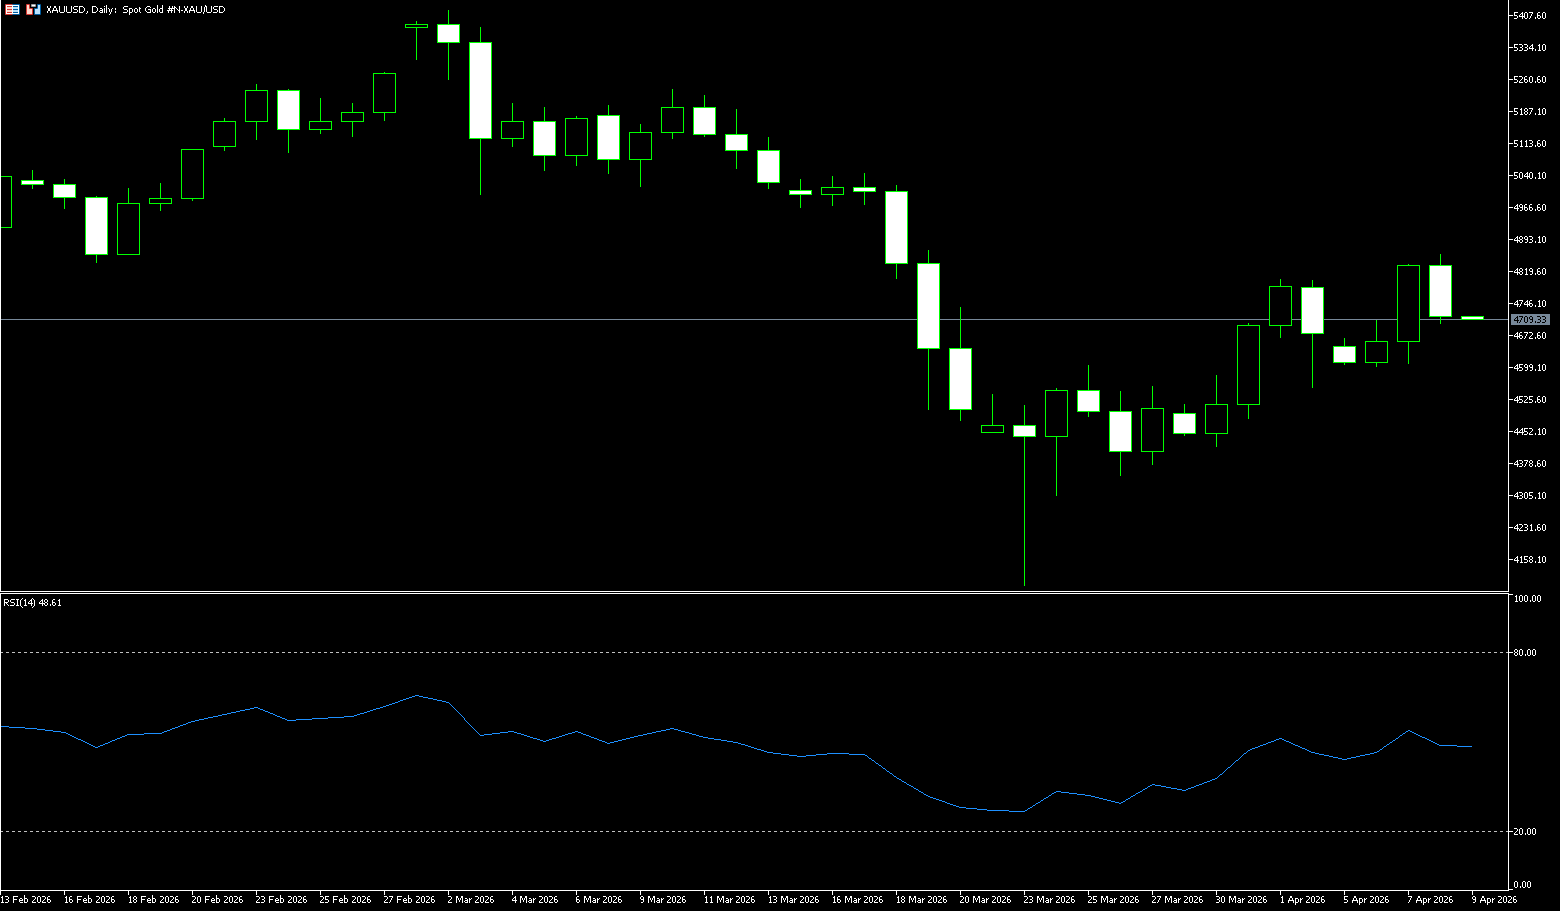Click the 2 Mar 2026 date label

pyautogui.click(x=470, y=900)
